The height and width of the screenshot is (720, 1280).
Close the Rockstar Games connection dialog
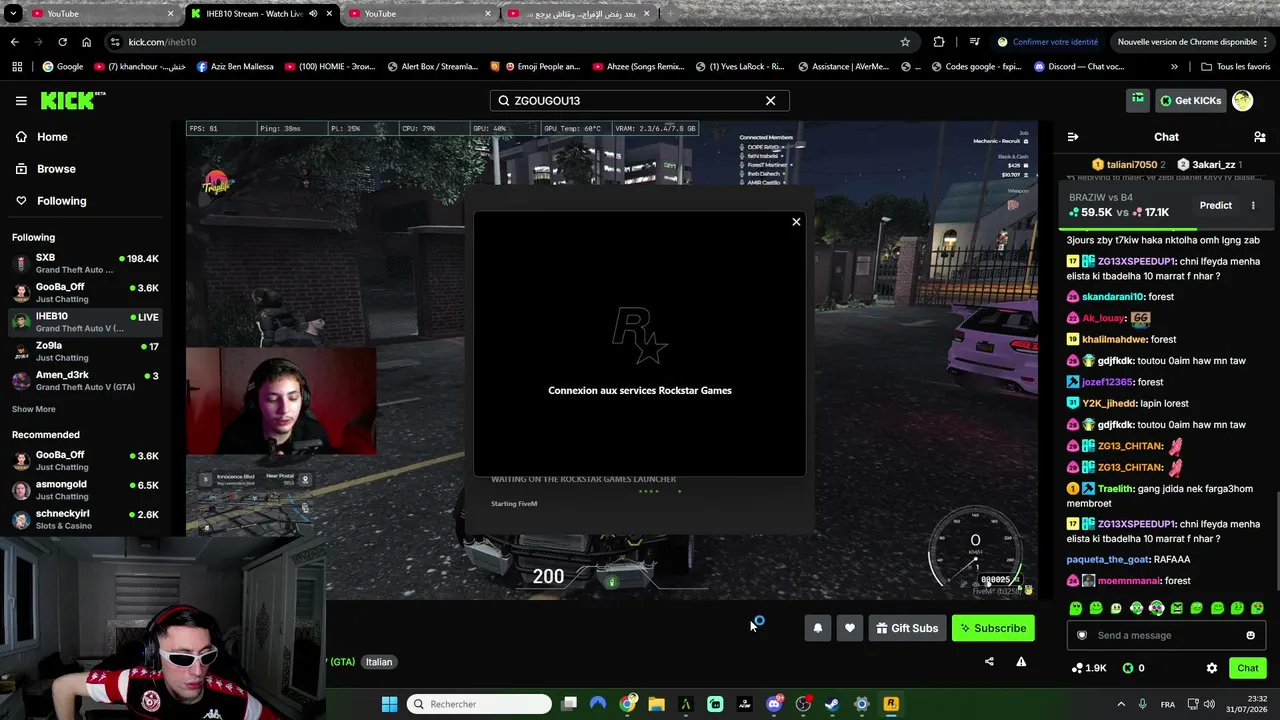[796, 222]
